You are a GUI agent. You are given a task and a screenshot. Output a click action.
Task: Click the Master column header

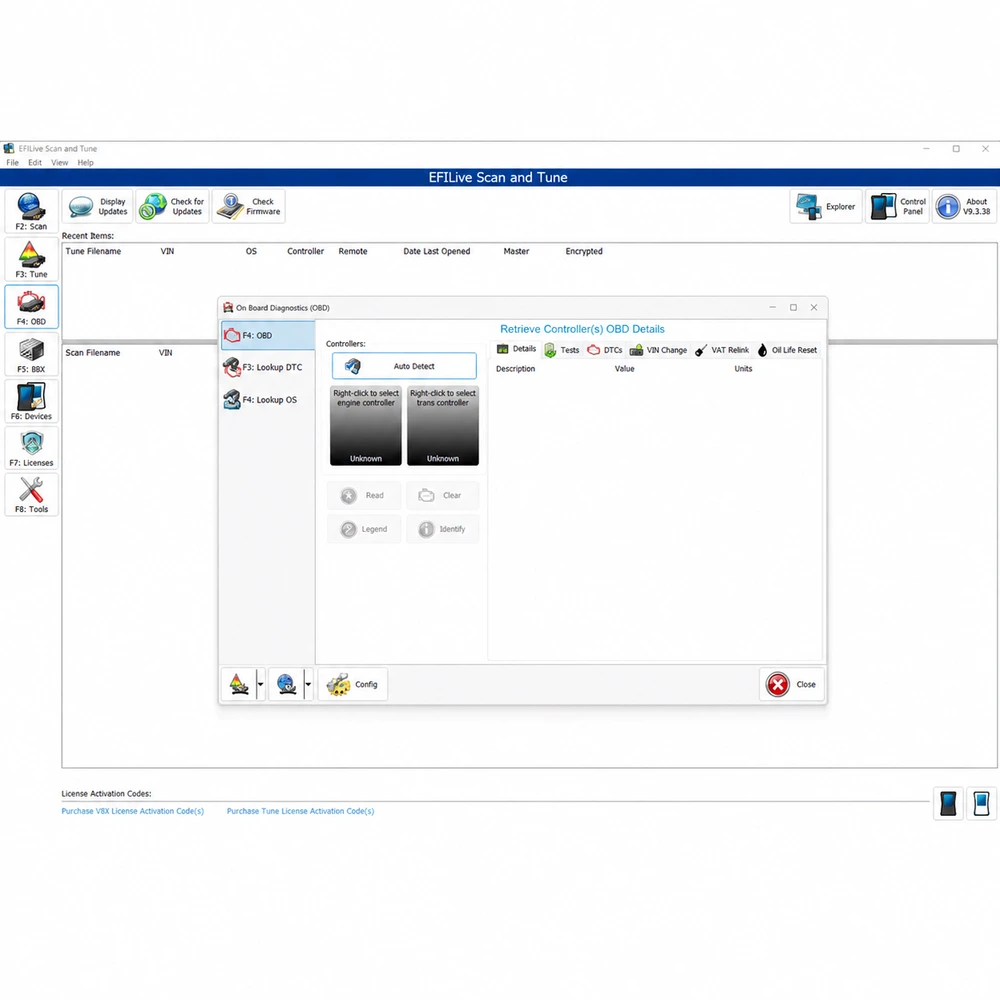point(516,251)
